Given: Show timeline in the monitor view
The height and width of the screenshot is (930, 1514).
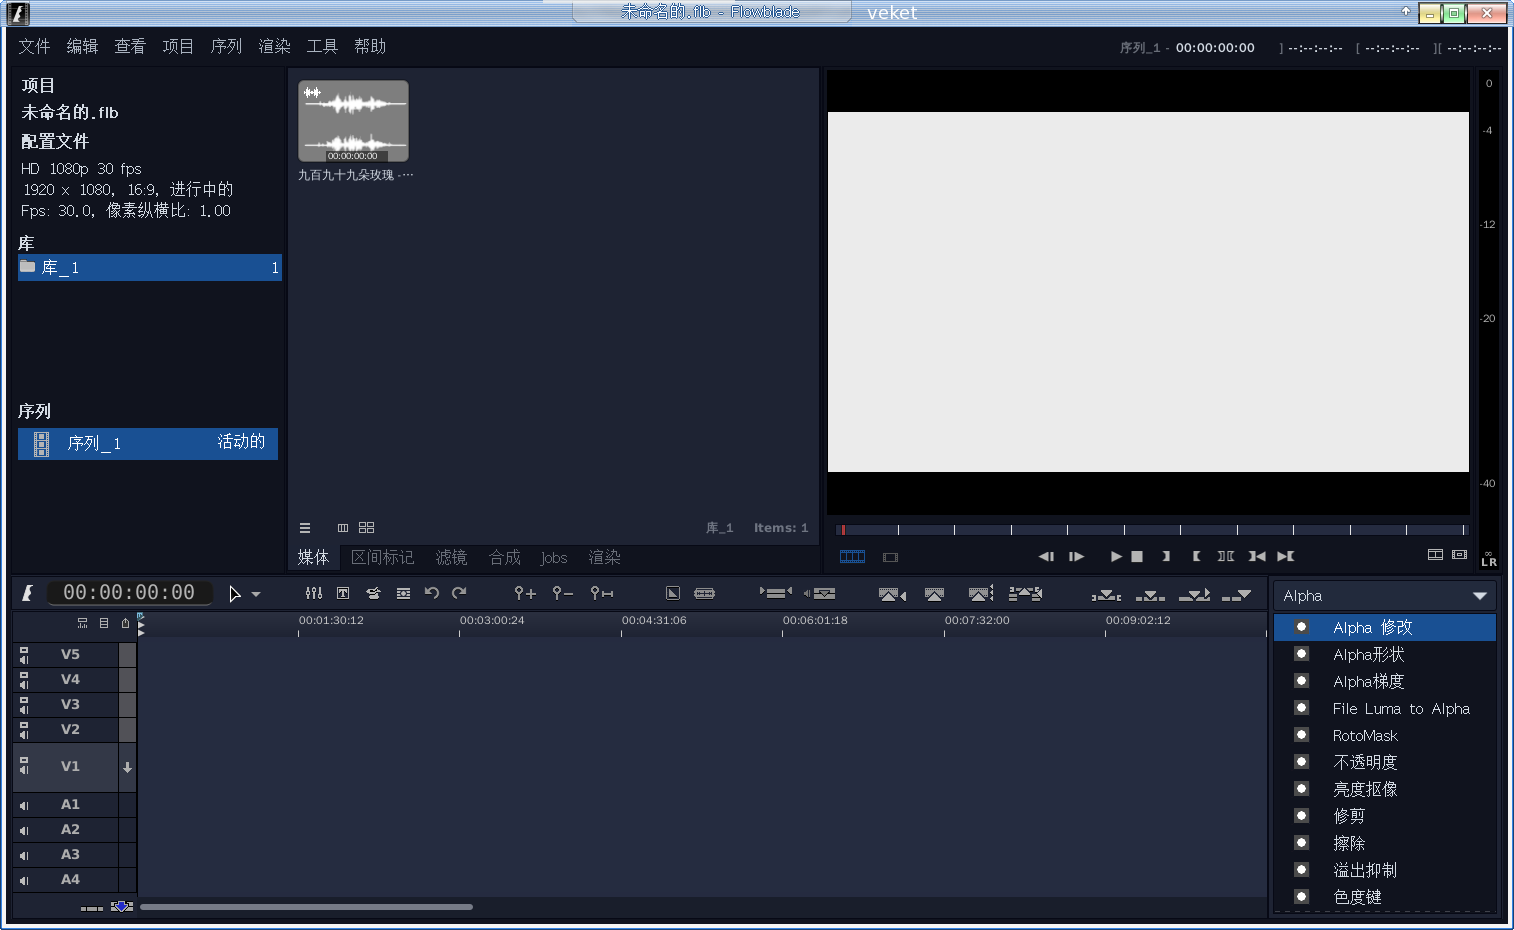Looking at the screenshot, I should 852,557.
